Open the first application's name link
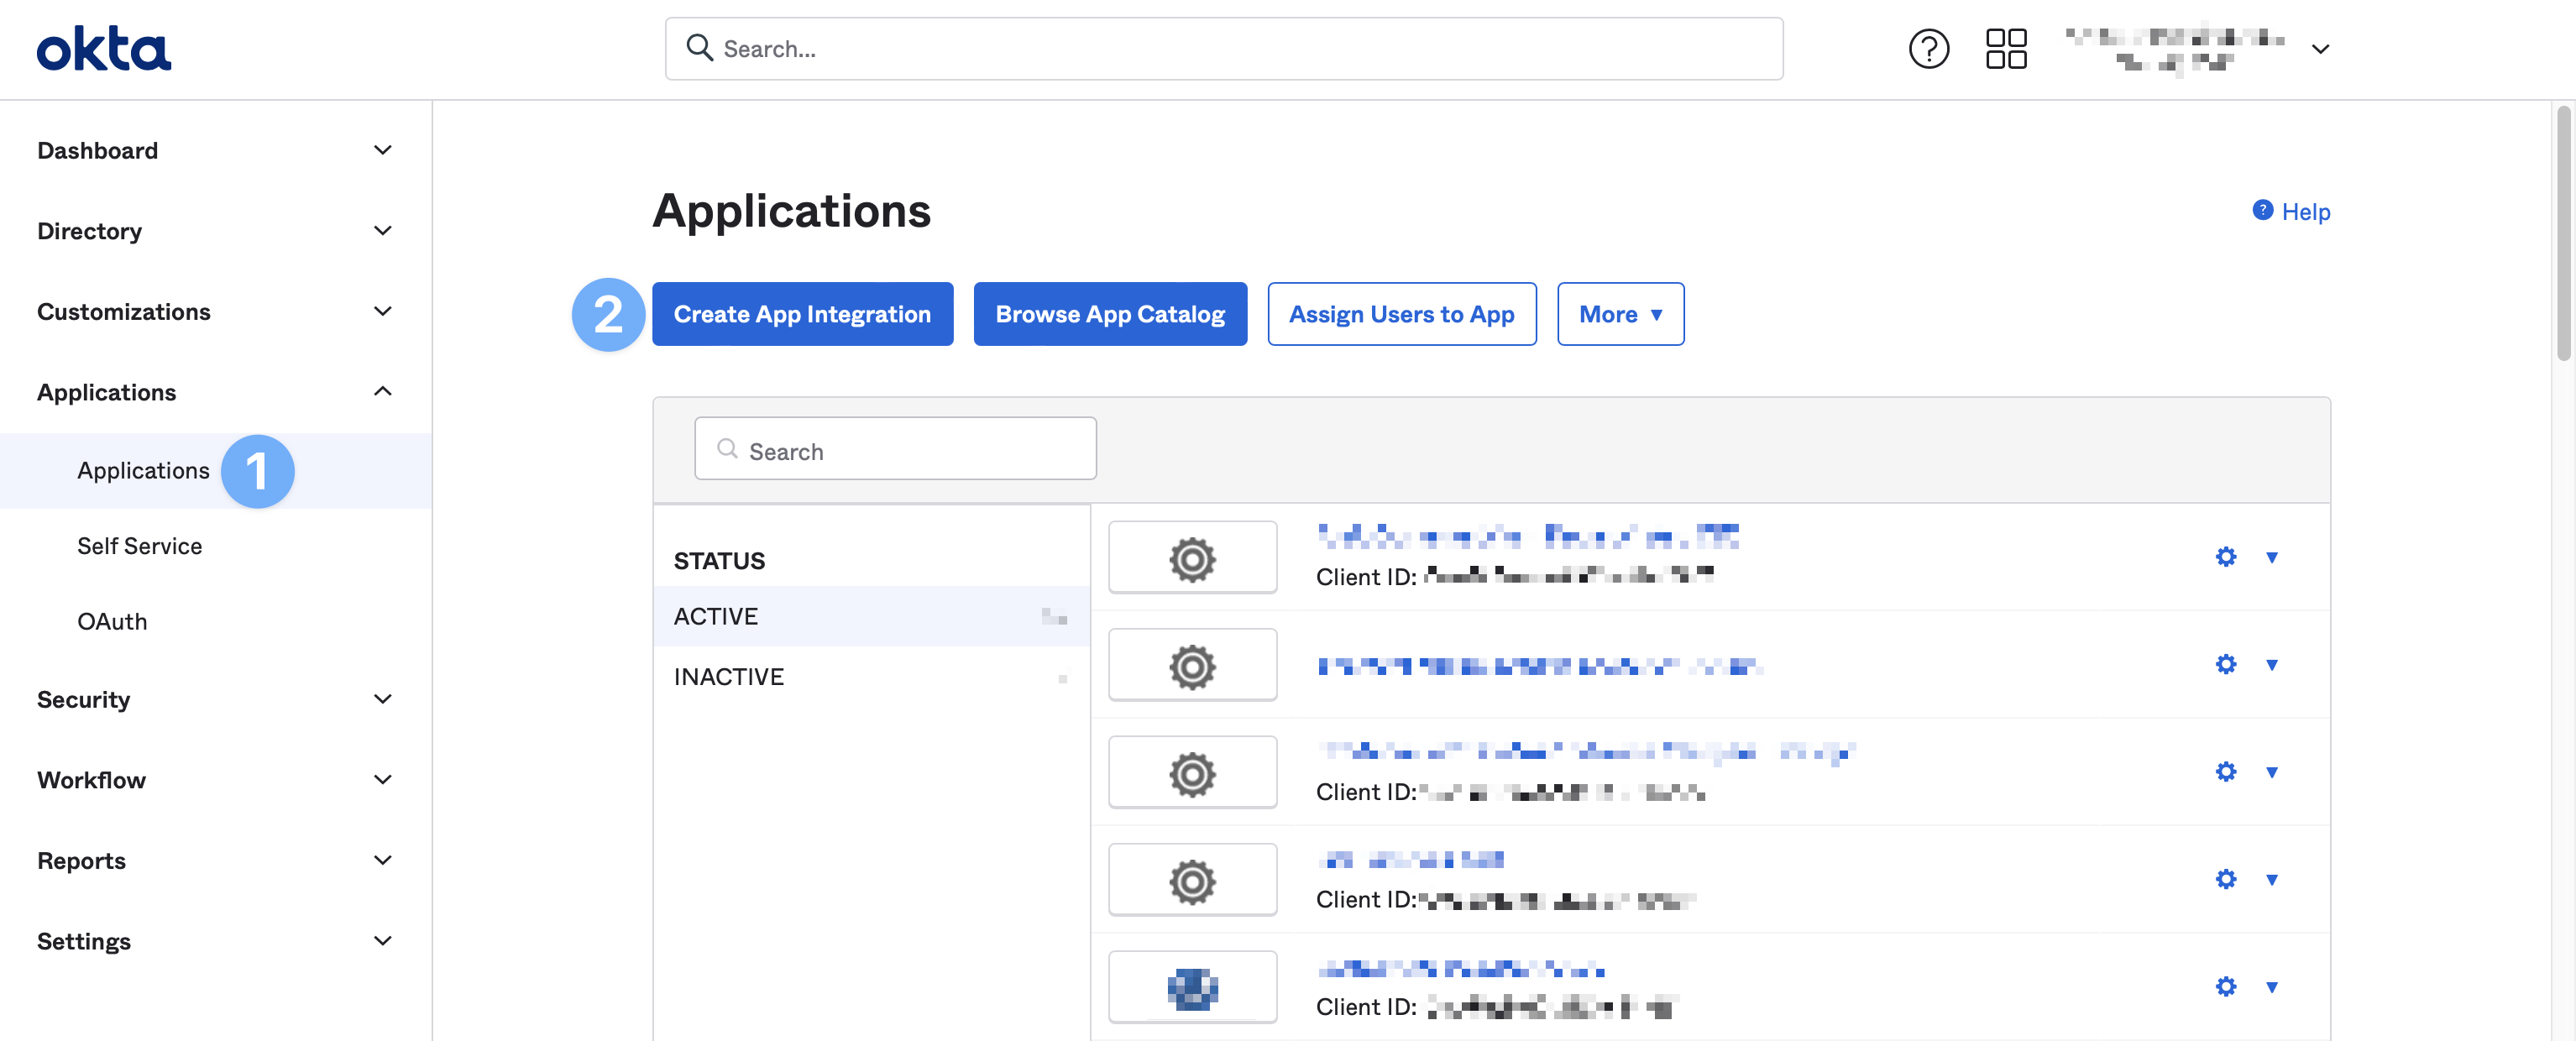The height and width of the screenshot is (1041, 2576). tap(1527, 536)
